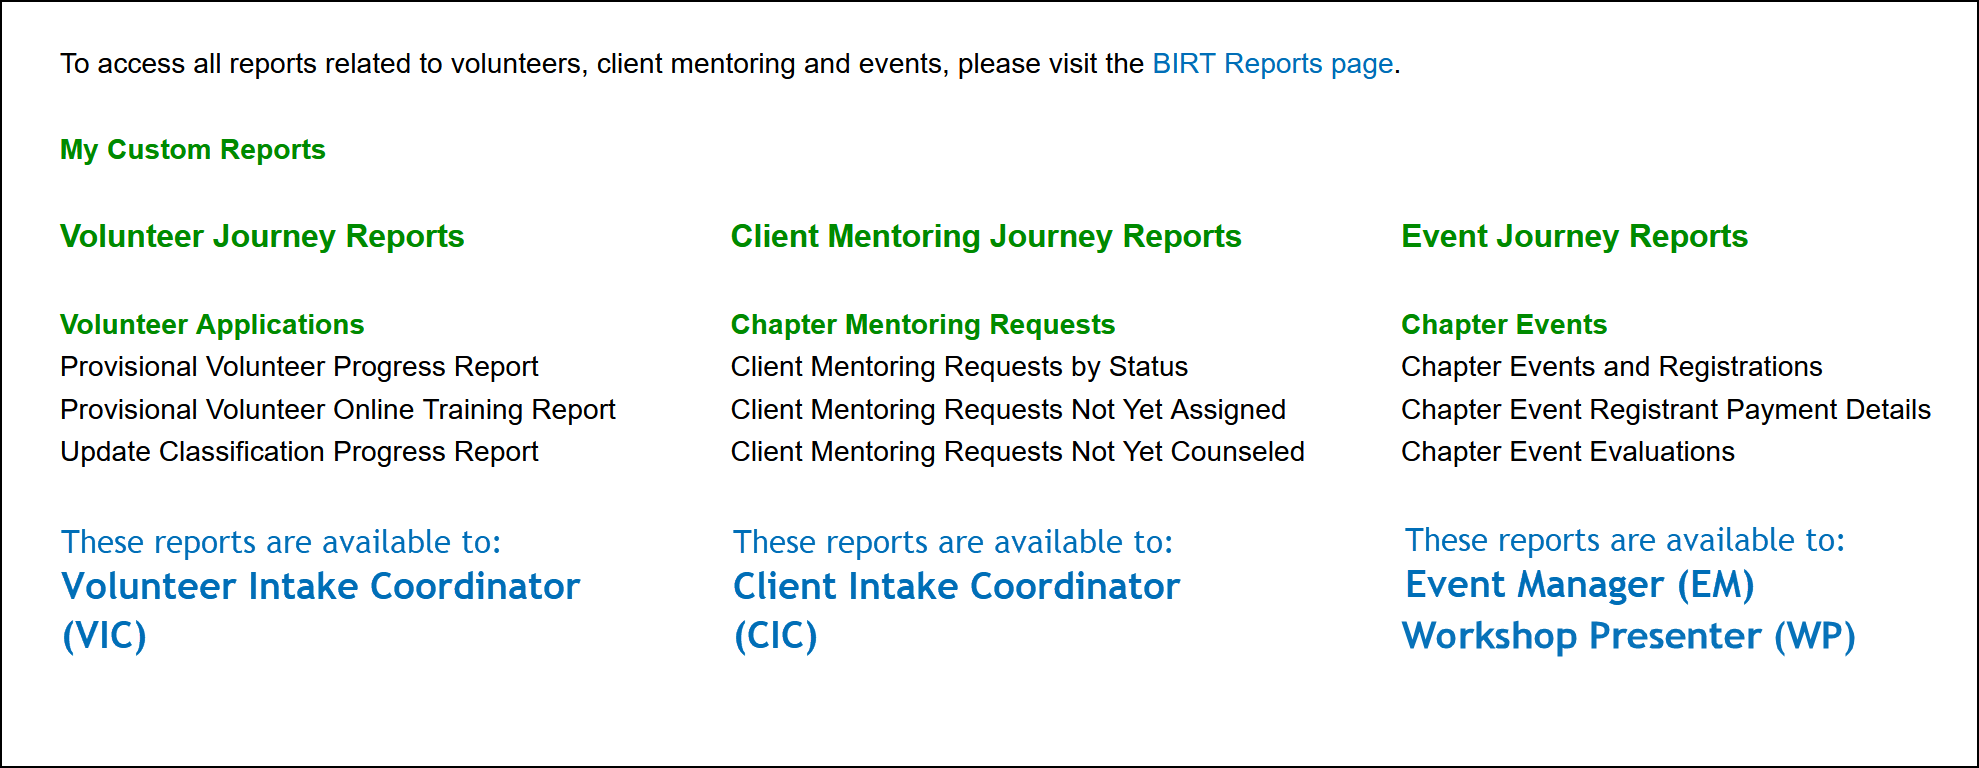1979x768 pixels.
Task: Open Client Mentoring Requests by Status
Action: pyautogui.click(x=958, y=367)
